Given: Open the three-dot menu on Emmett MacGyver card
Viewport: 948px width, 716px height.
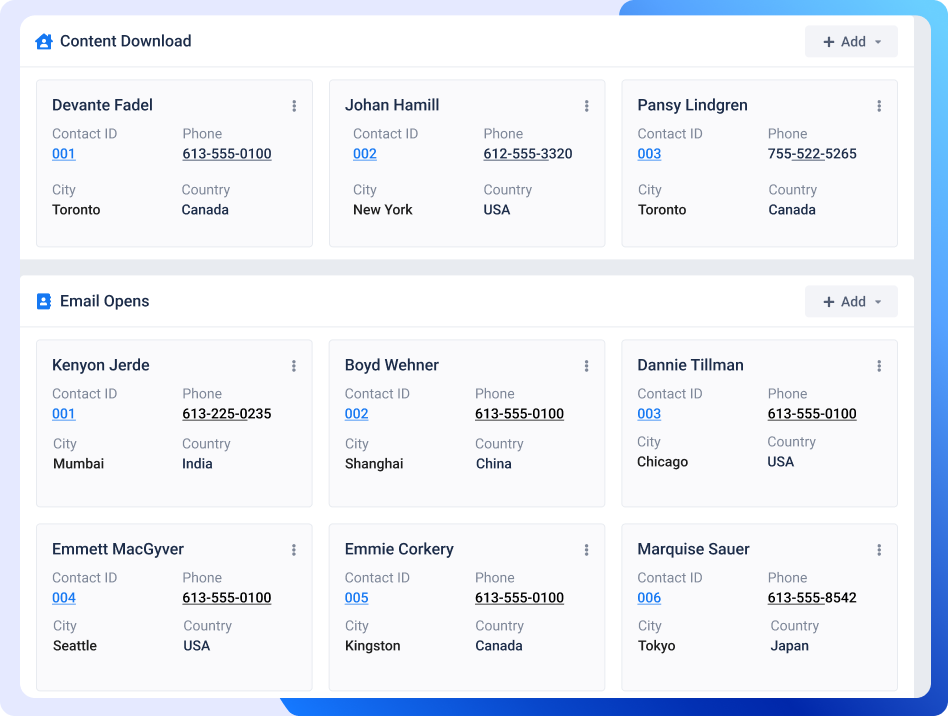Looking at the screenshot, I should point(294,550).
